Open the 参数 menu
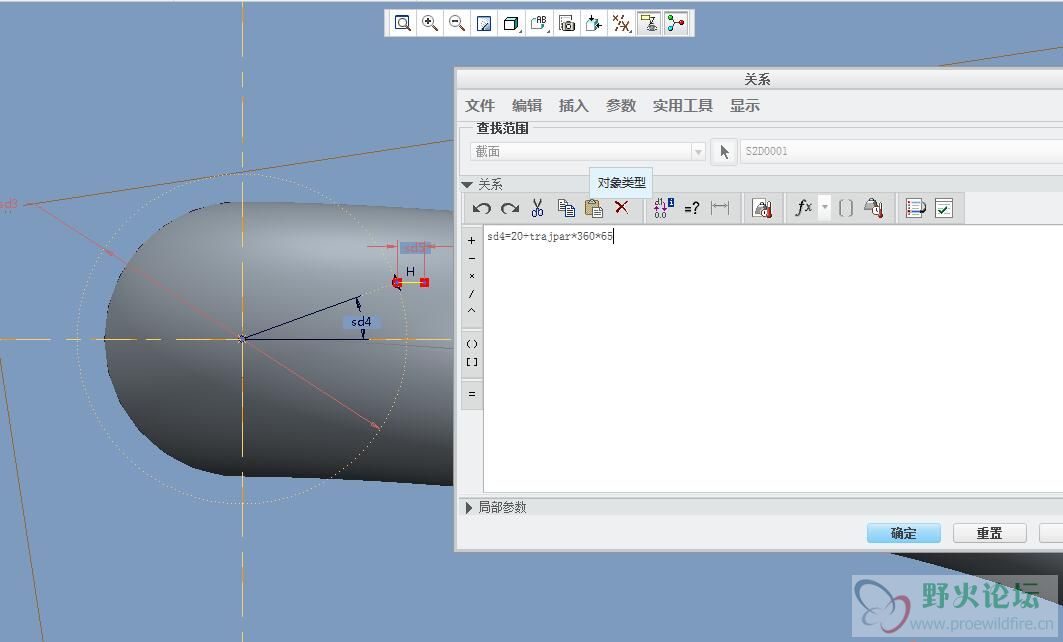1063x642 pixels. click(x=621, y=106)
